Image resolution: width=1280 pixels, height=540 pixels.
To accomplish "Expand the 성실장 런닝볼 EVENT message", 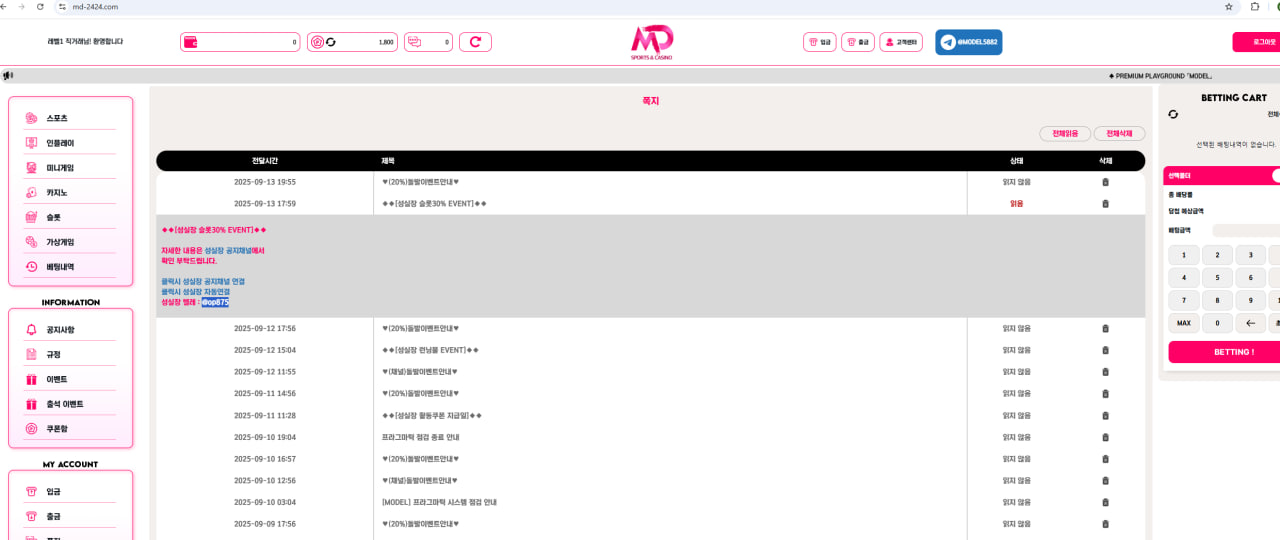I will 430,350.
